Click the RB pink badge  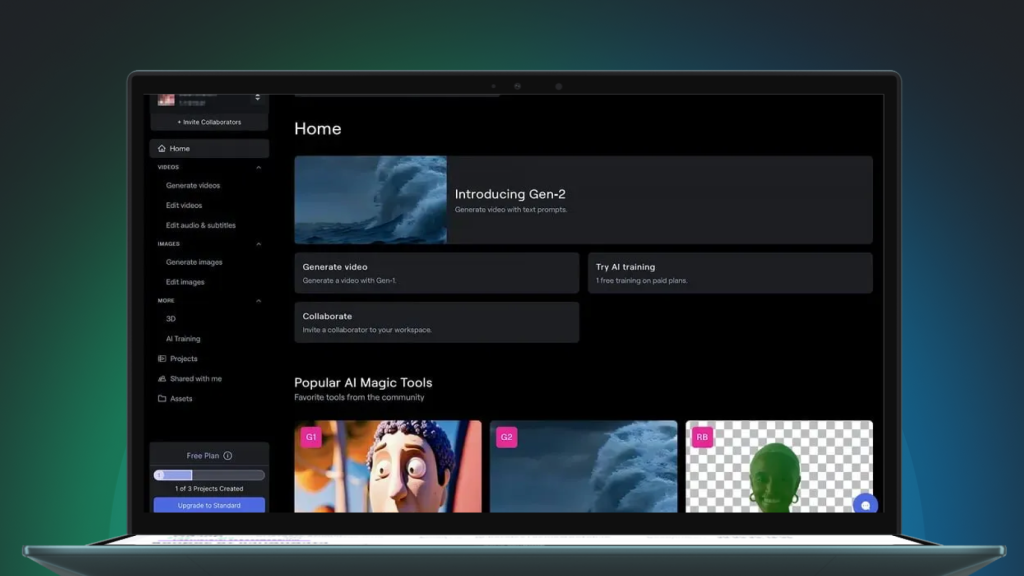(702, 437)
